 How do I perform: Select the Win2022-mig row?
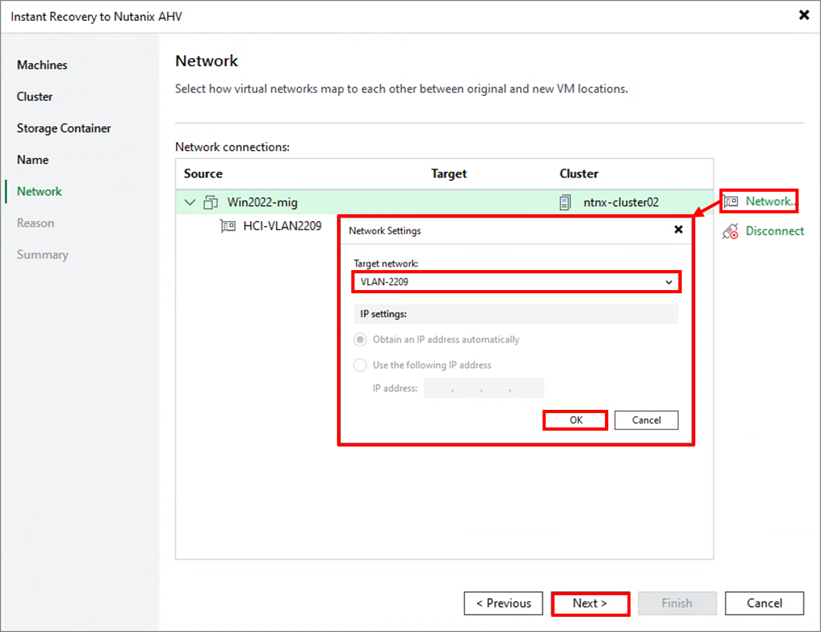click(x=445, y=202)
